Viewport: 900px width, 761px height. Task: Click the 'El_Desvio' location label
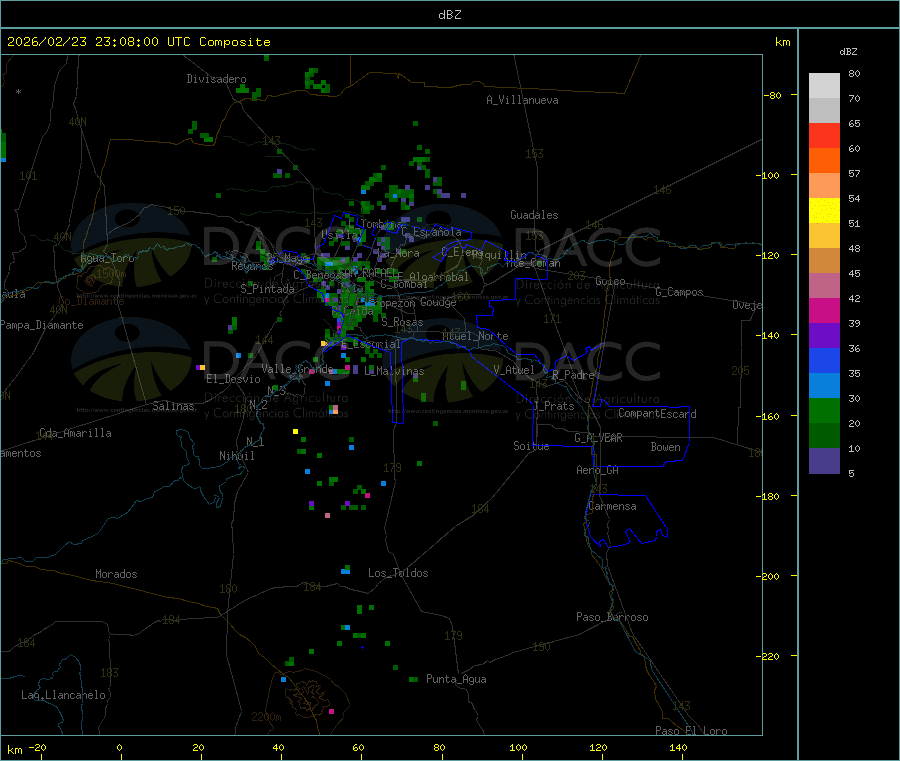pyautogui.click(x=234, y=379)
